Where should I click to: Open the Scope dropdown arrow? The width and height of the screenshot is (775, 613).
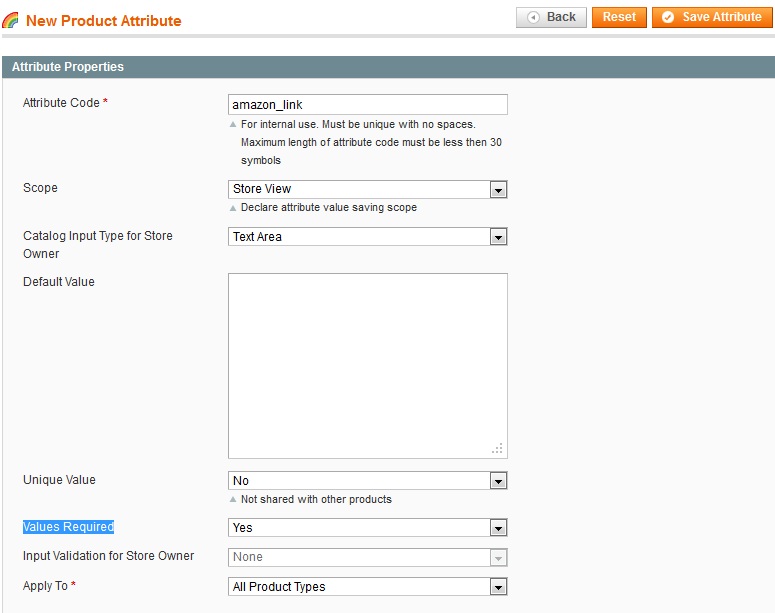coord(498,190)
